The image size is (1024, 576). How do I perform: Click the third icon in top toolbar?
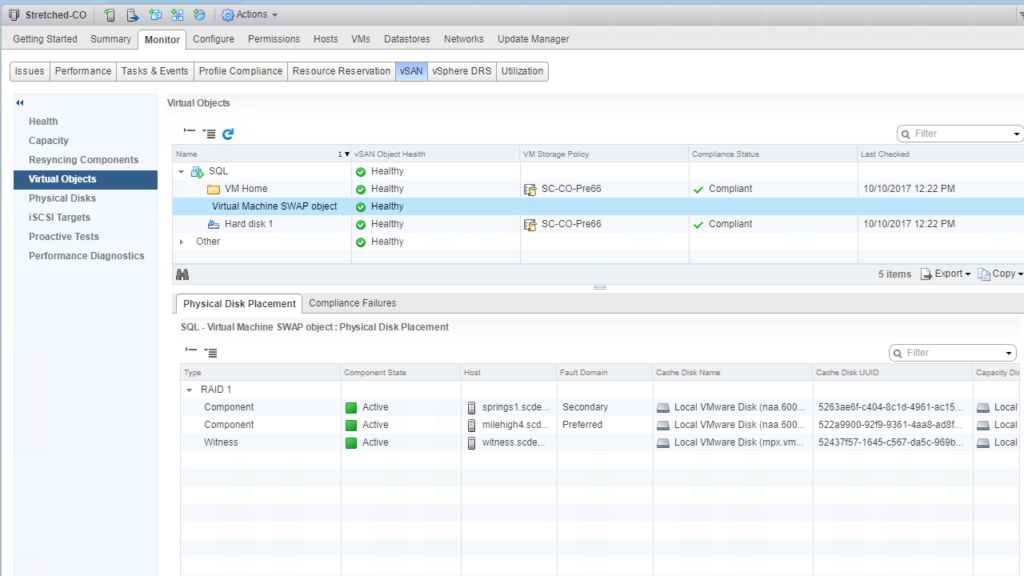(155, 15)
